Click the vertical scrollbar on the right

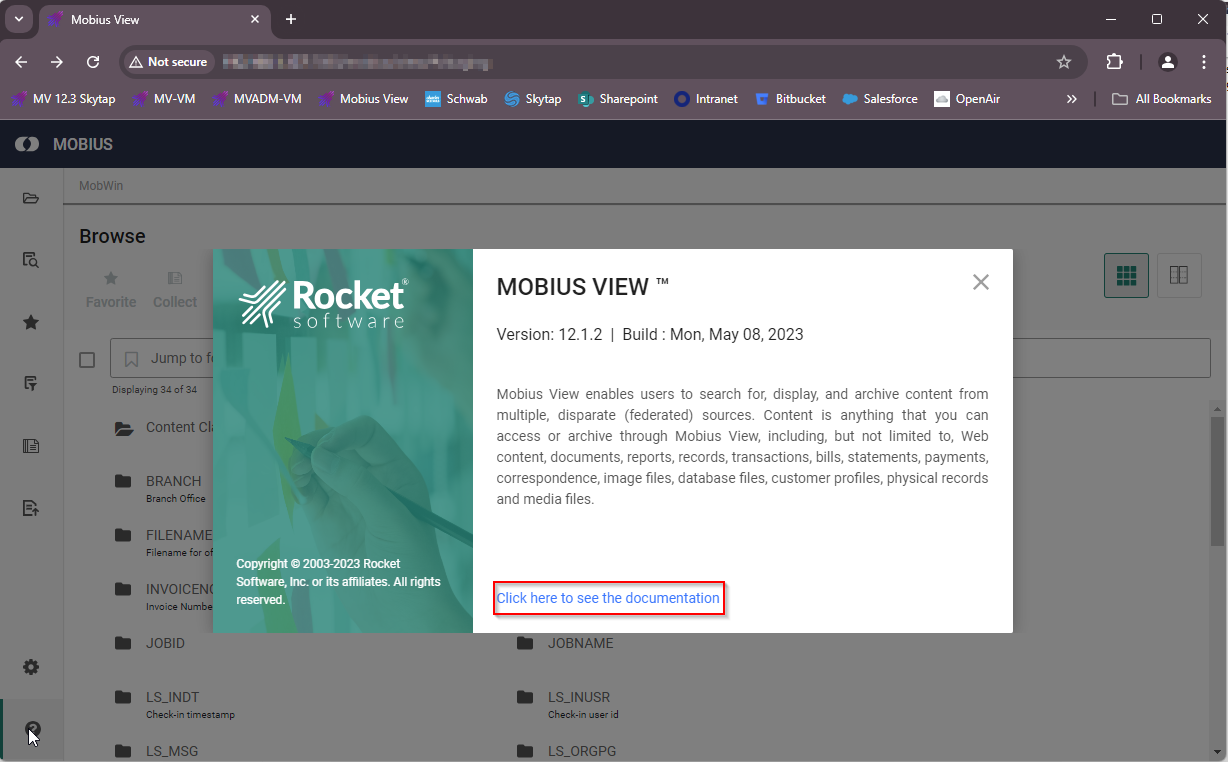coord(1217,480)
